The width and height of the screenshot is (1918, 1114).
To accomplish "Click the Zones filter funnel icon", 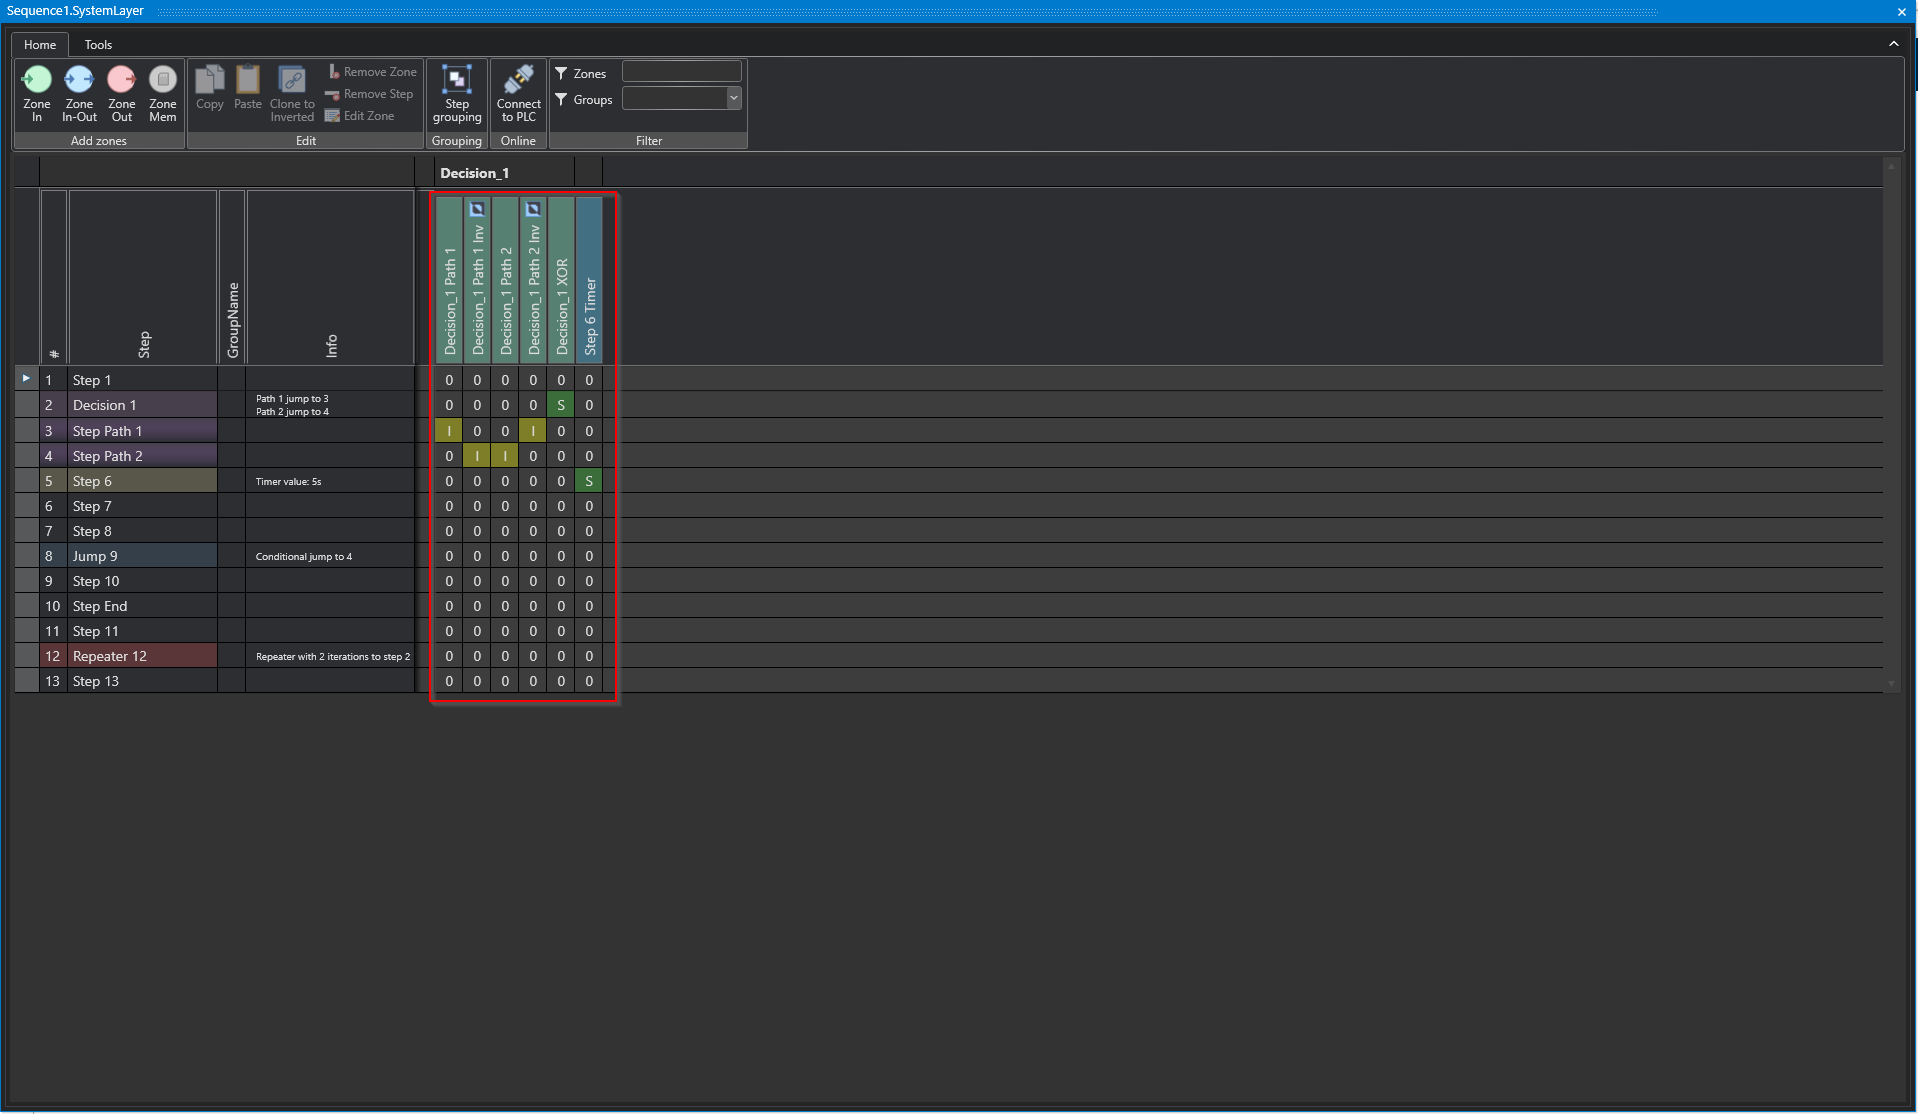I will (x=562, y=73).
